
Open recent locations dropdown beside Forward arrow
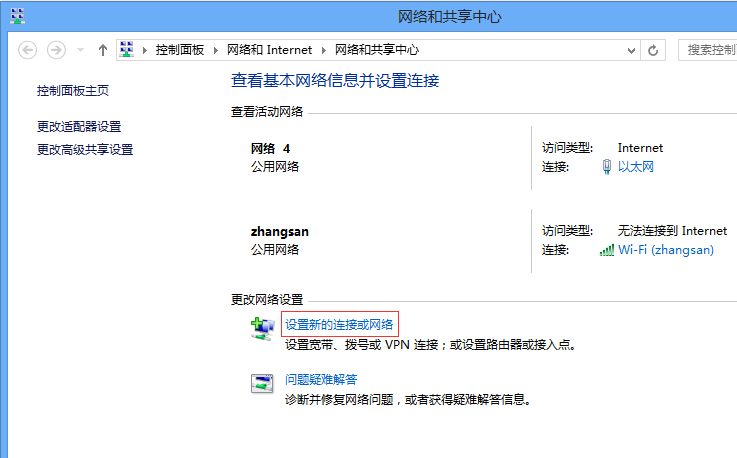point(79,50)
